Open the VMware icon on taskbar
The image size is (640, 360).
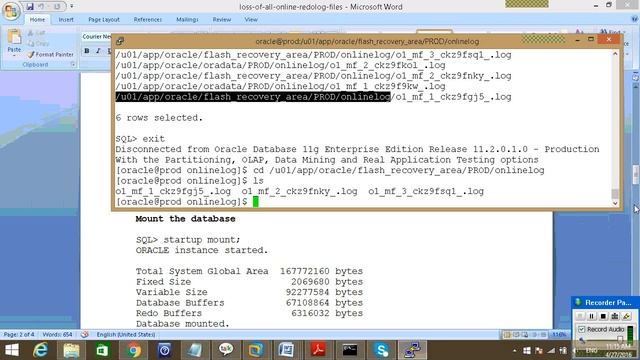coord(256,350)
